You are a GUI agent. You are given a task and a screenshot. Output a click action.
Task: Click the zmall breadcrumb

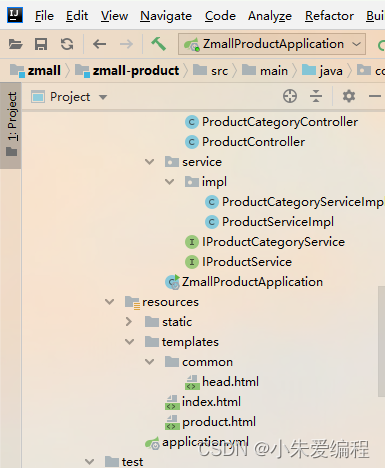tap(36, 71)
